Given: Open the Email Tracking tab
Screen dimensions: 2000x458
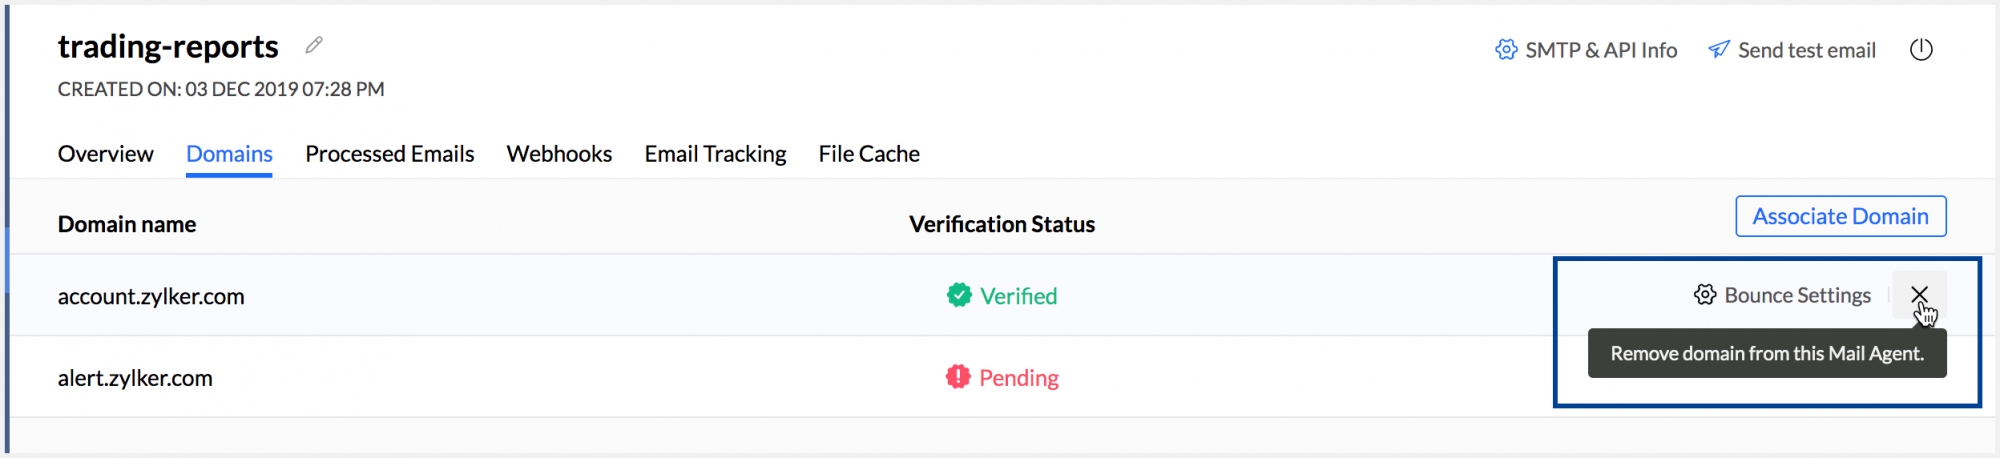Looking at the screenshot, I should click(x=715, y=154).
